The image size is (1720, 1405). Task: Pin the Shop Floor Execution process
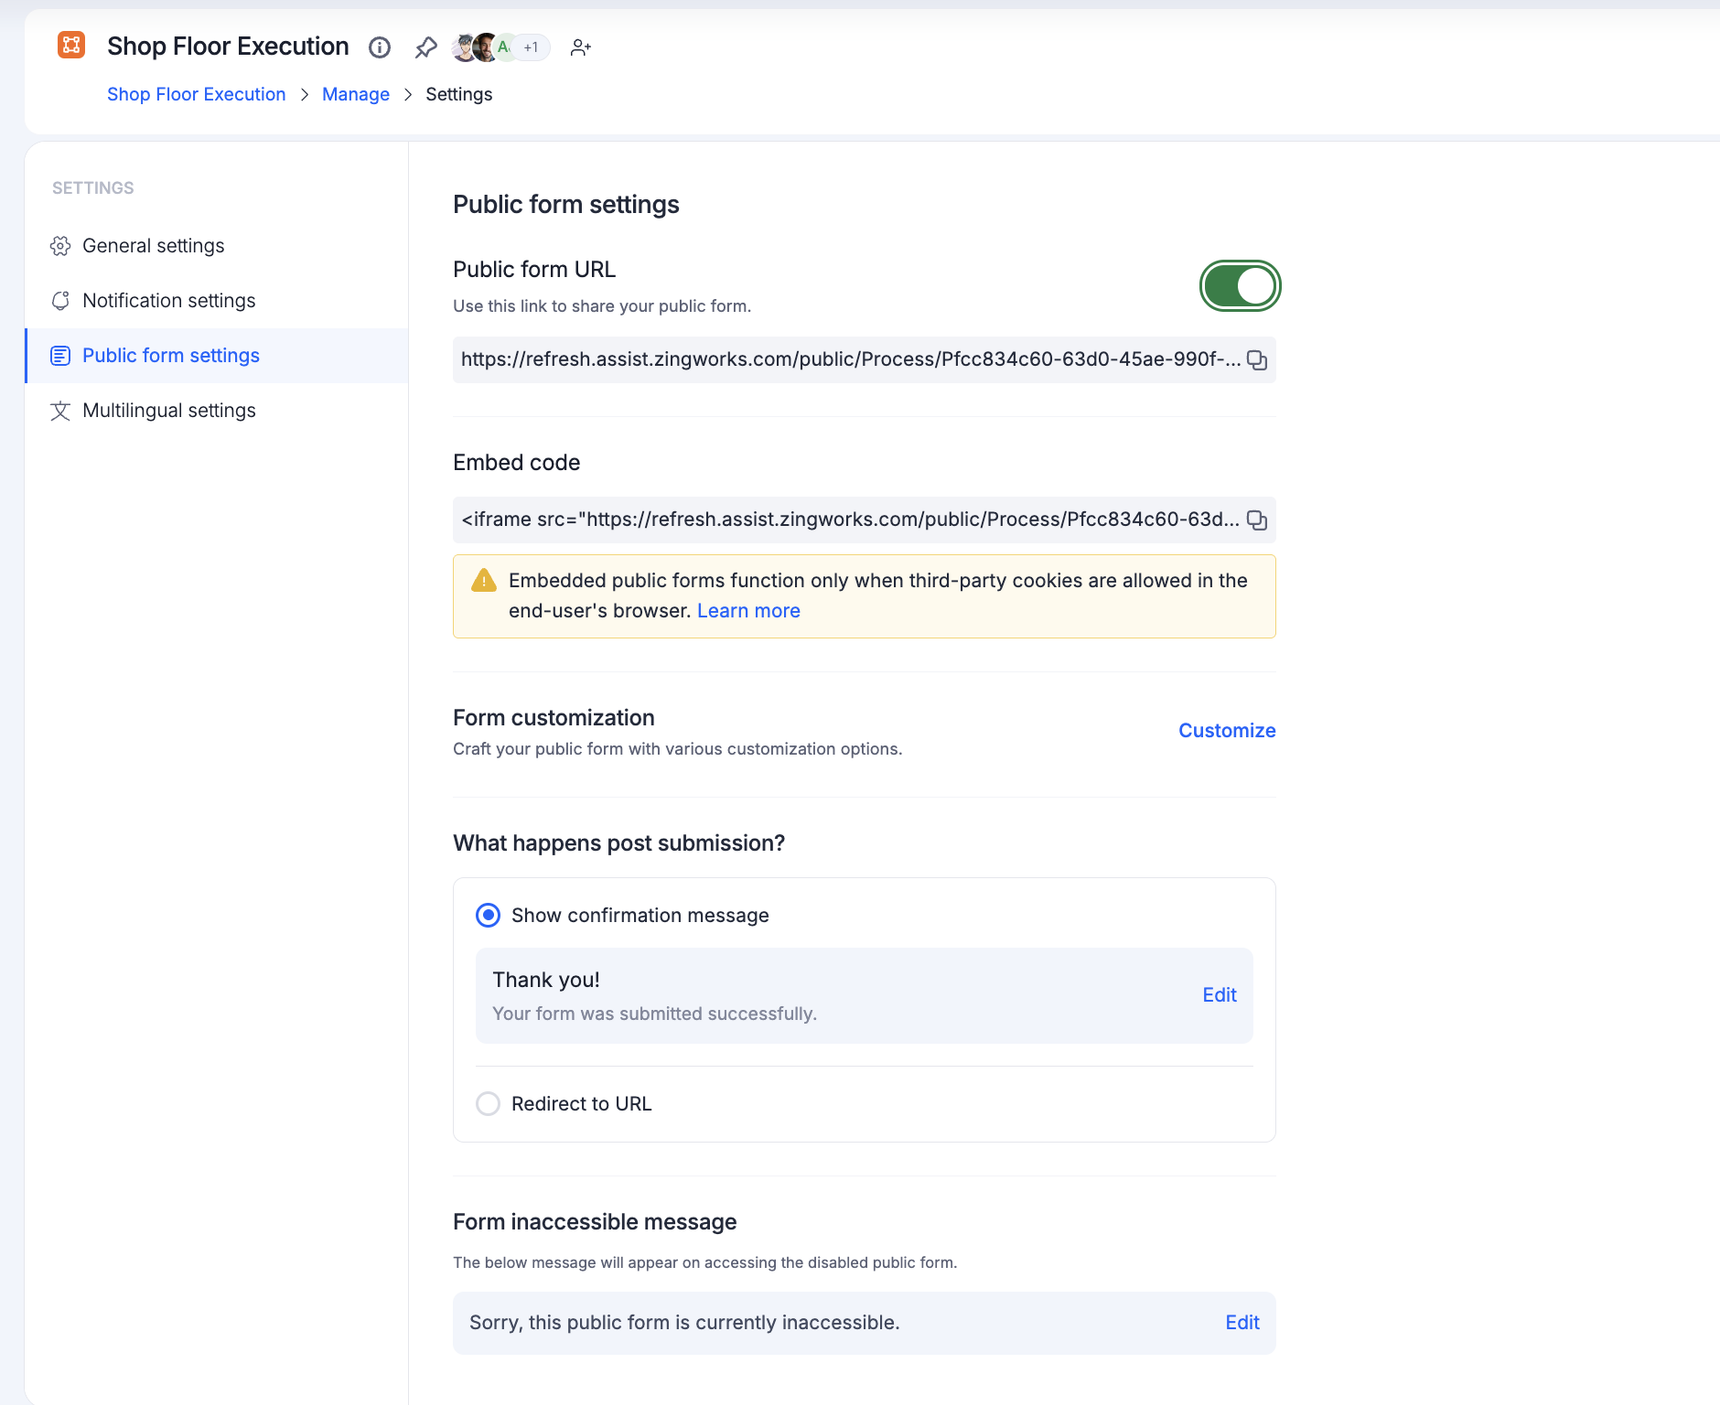(x=426, y=47)
